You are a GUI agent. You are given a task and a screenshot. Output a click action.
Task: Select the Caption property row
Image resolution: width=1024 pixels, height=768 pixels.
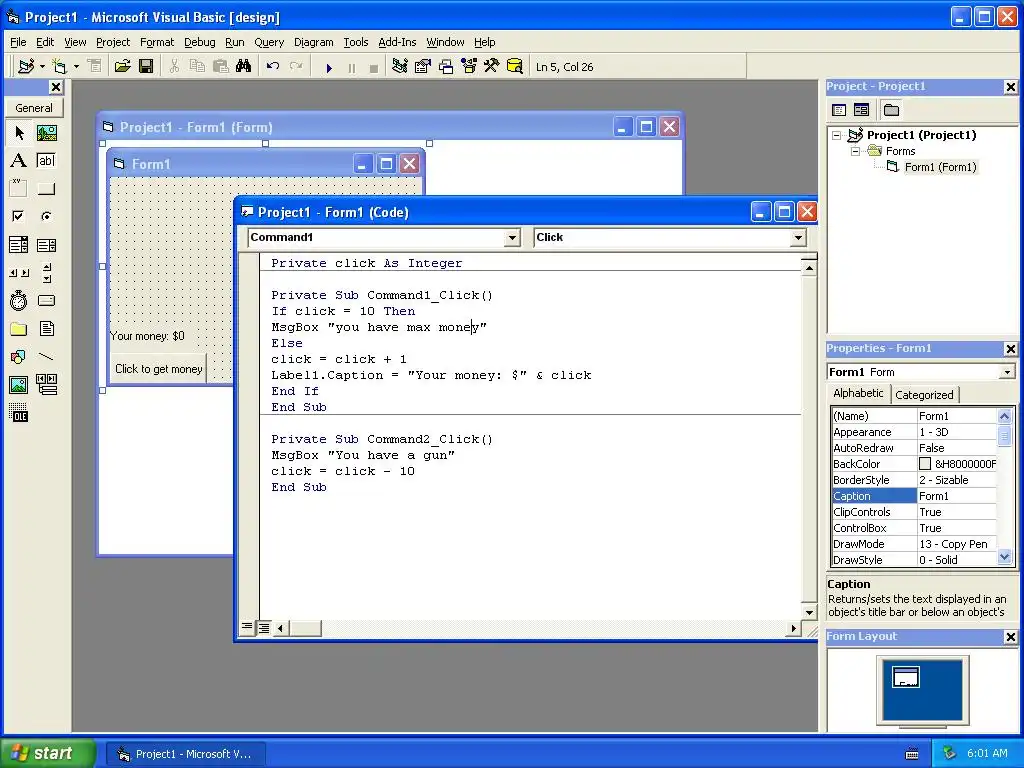pos(914,496)
